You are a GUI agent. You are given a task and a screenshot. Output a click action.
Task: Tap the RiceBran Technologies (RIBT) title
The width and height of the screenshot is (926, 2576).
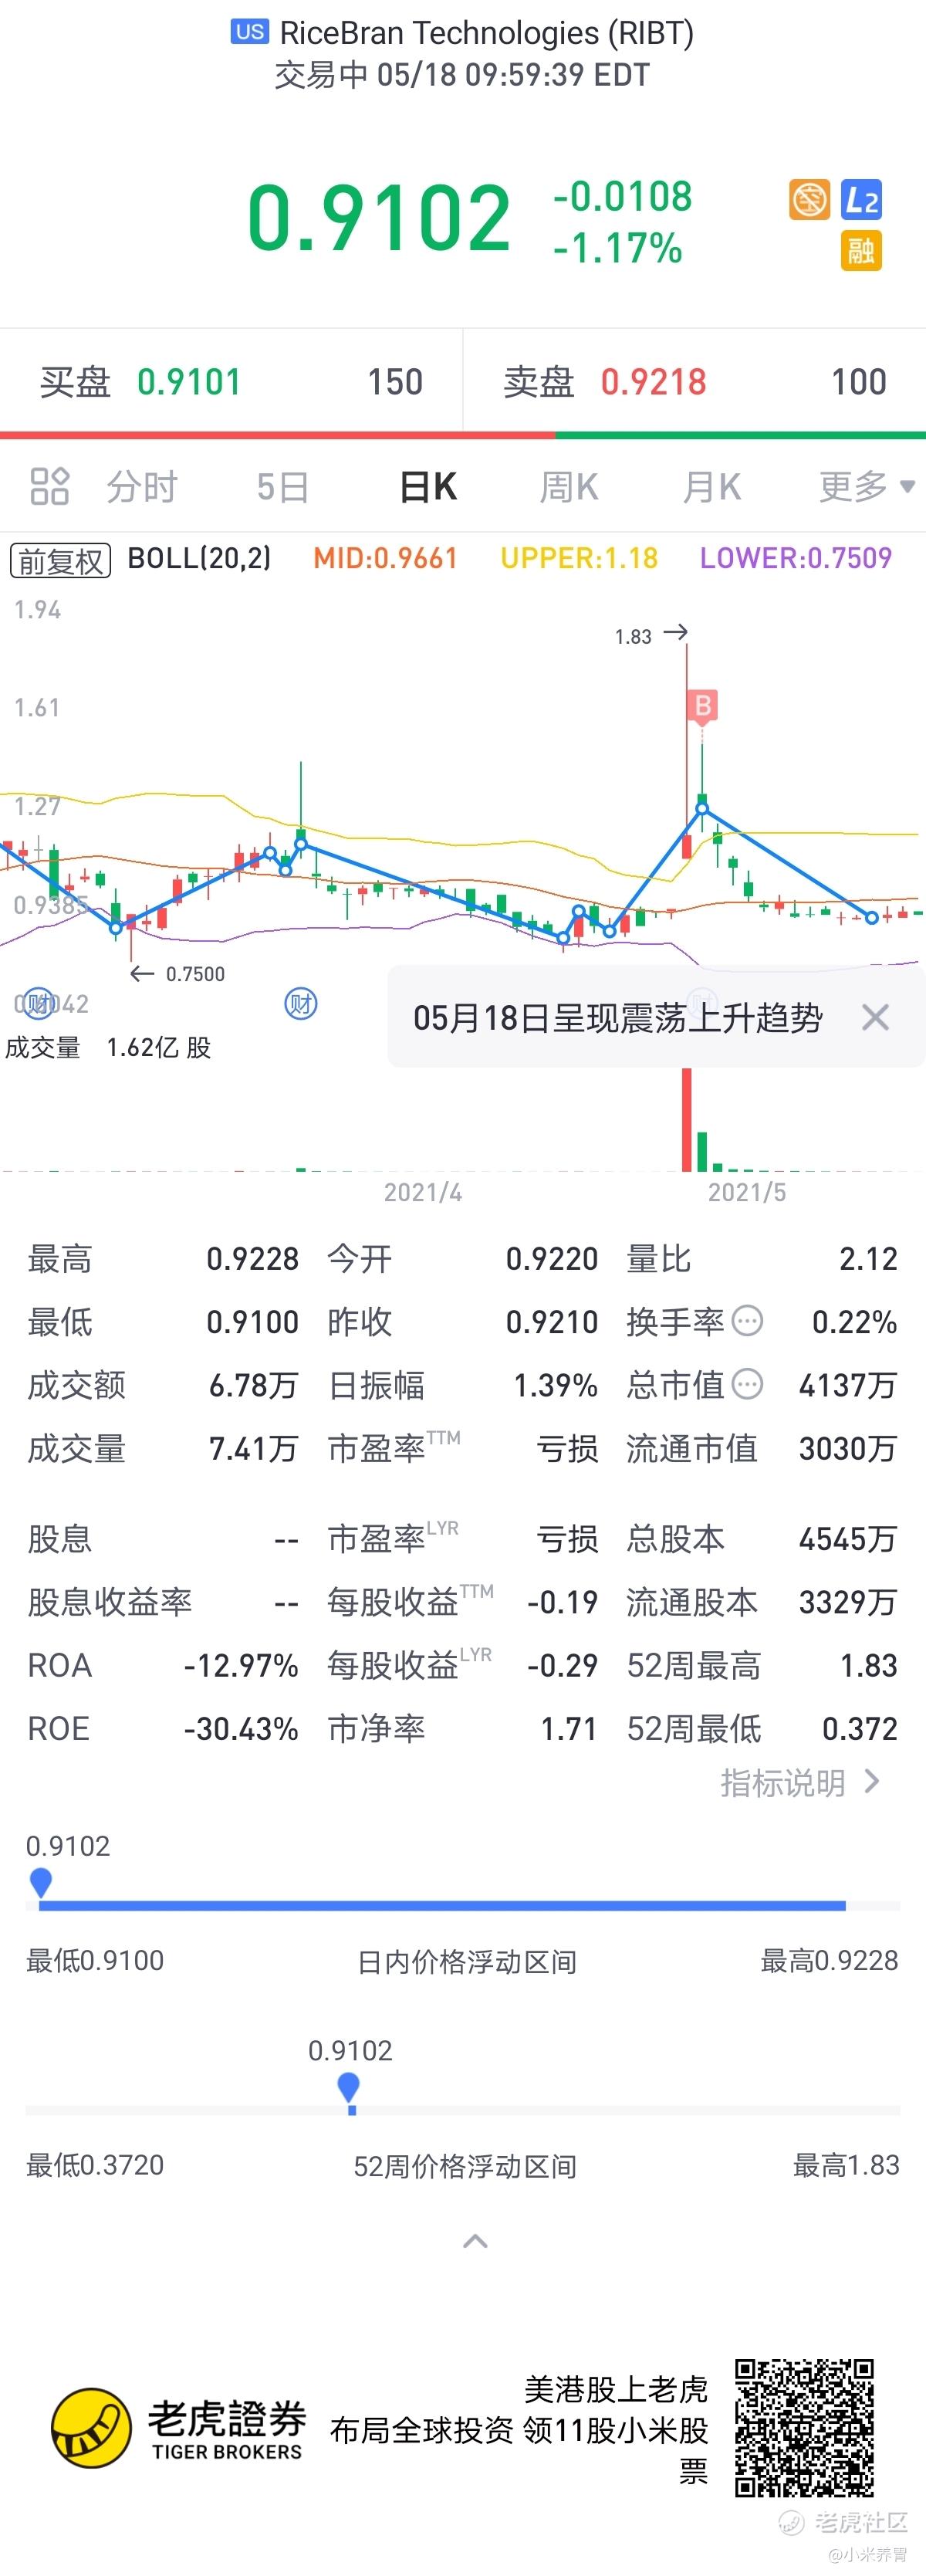coord(487,33)
